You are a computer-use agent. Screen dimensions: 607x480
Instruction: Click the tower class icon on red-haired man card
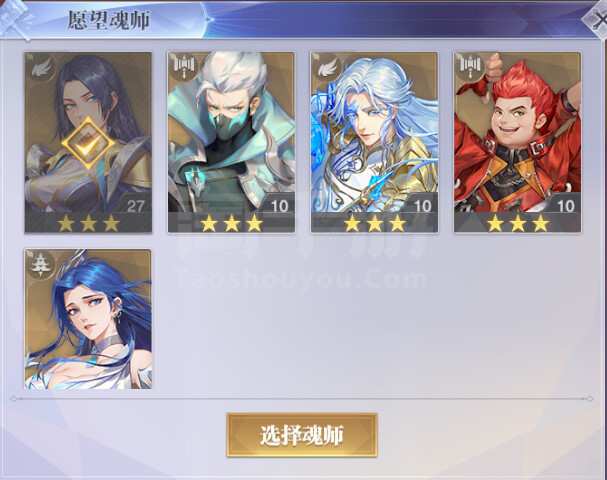[x=470, y=67]
